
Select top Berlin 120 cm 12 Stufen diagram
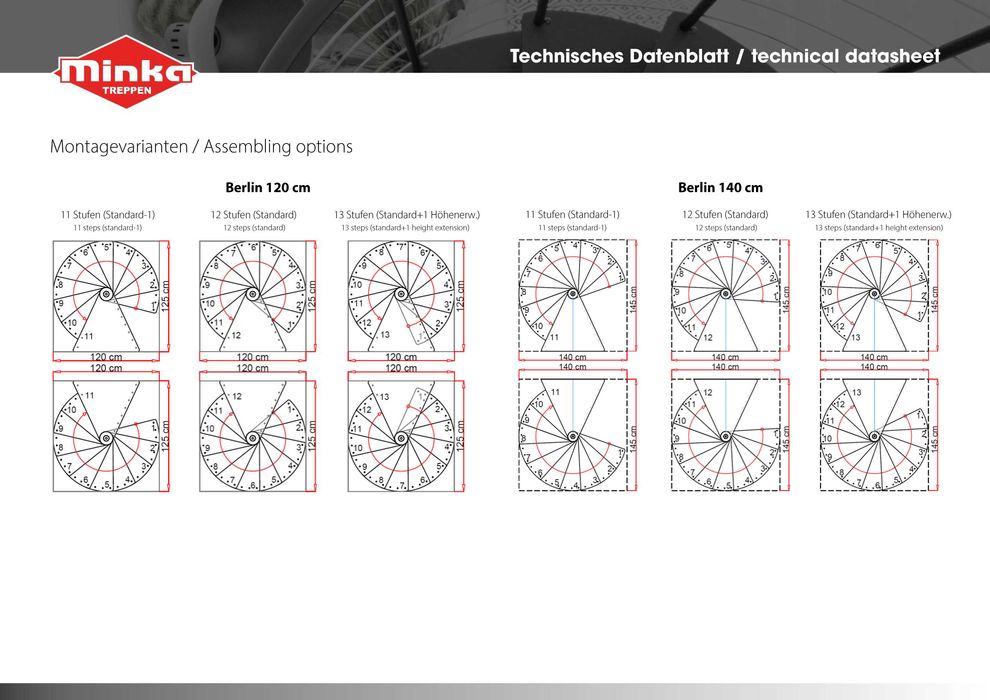click(x=258, y=301)
